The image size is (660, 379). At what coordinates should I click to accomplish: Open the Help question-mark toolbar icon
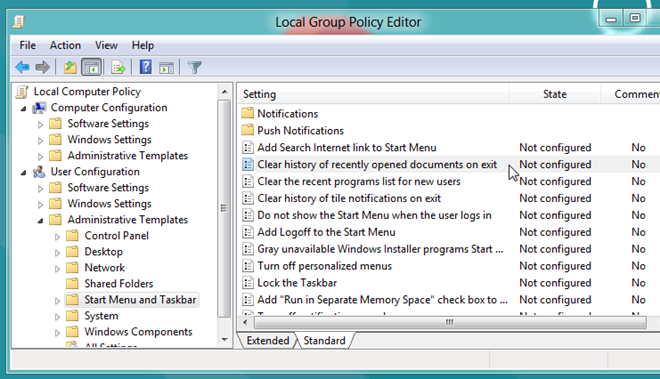(x=146, y=67)
